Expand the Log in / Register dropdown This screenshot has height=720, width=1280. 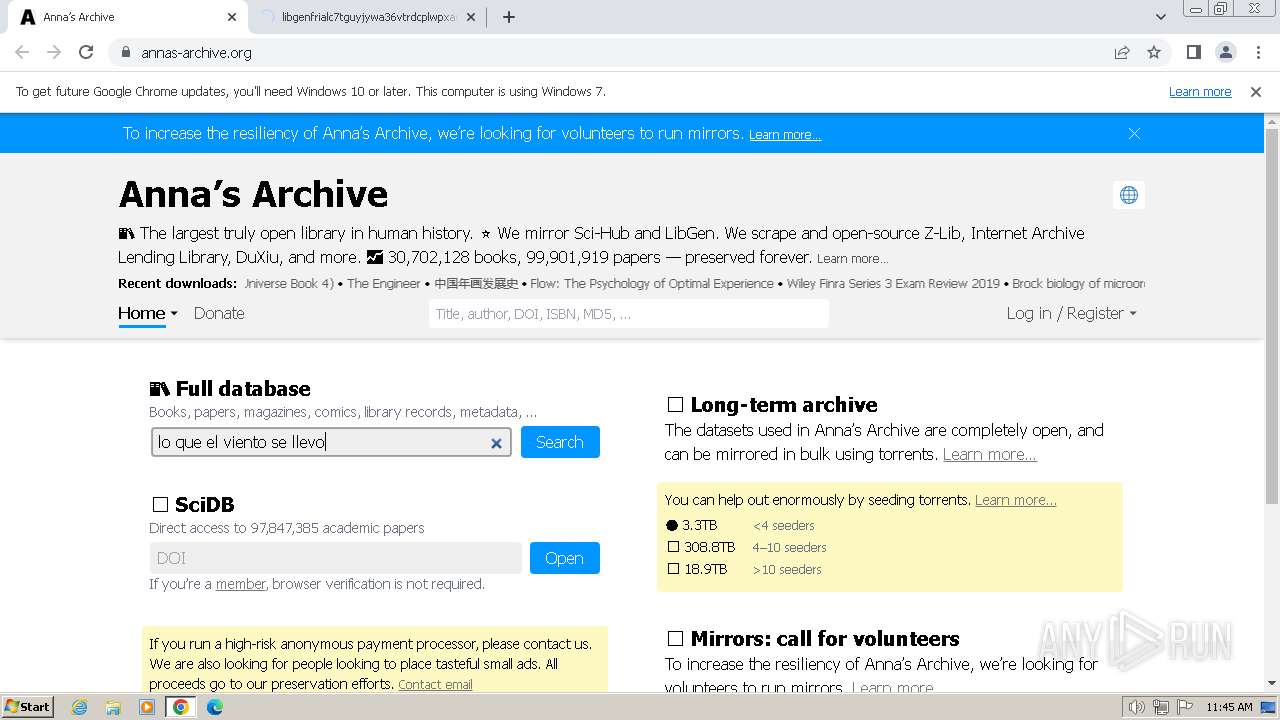1071,313
